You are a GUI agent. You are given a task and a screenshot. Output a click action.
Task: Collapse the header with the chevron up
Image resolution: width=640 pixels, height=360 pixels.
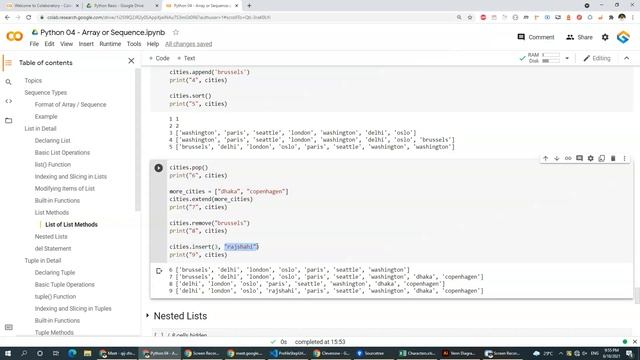627,58
